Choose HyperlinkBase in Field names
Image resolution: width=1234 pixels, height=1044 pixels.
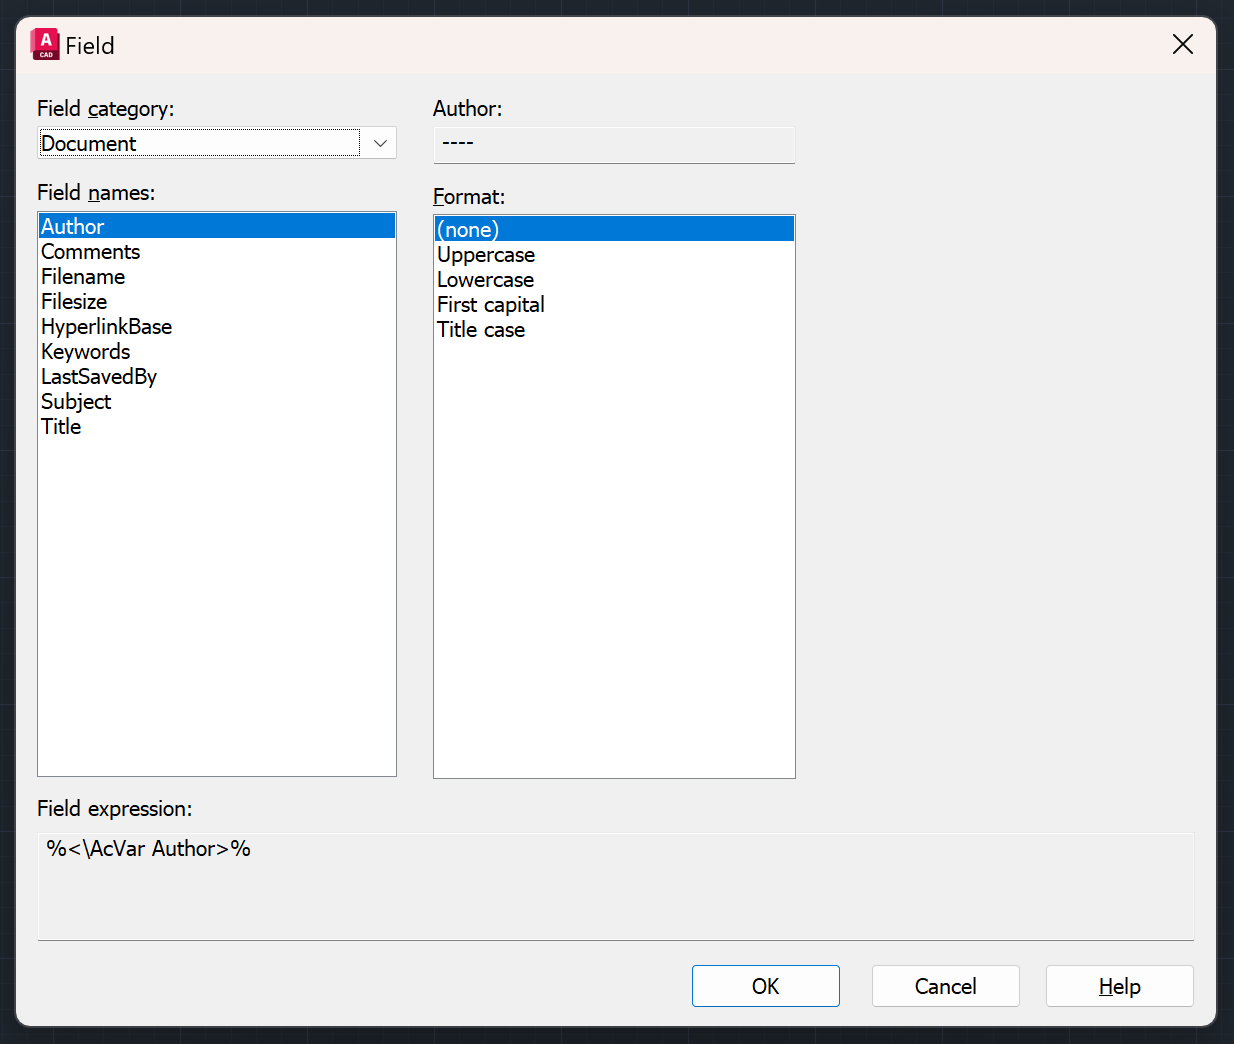(x=106, y=326)
